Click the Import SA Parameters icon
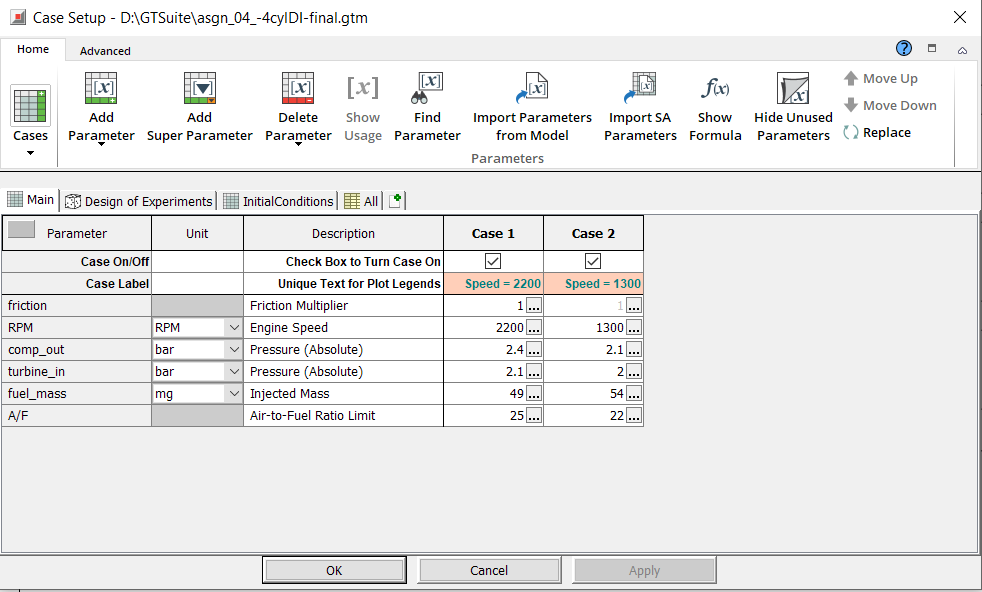The image size is (982, 592). point(640,88)
